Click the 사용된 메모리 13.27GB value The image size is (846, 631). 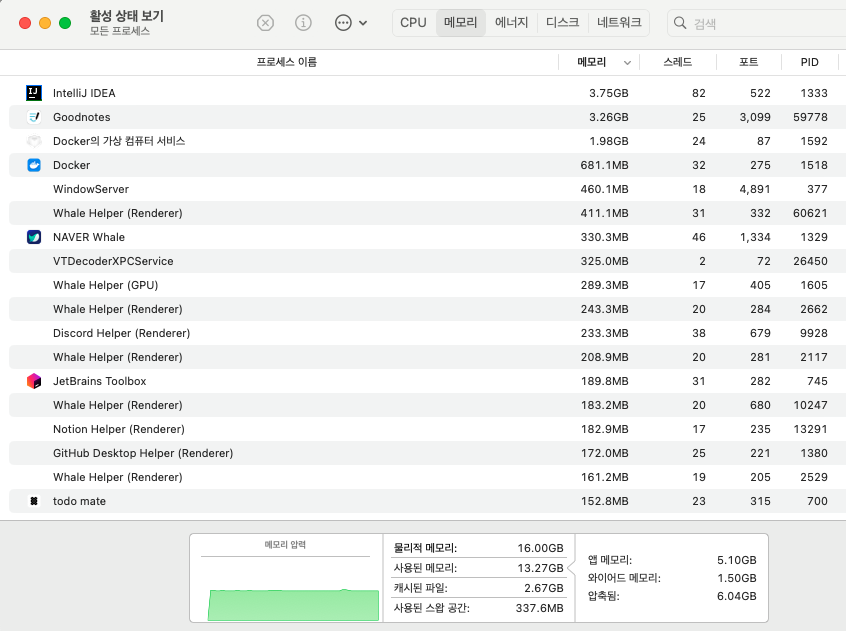click(x=540, y=568)
